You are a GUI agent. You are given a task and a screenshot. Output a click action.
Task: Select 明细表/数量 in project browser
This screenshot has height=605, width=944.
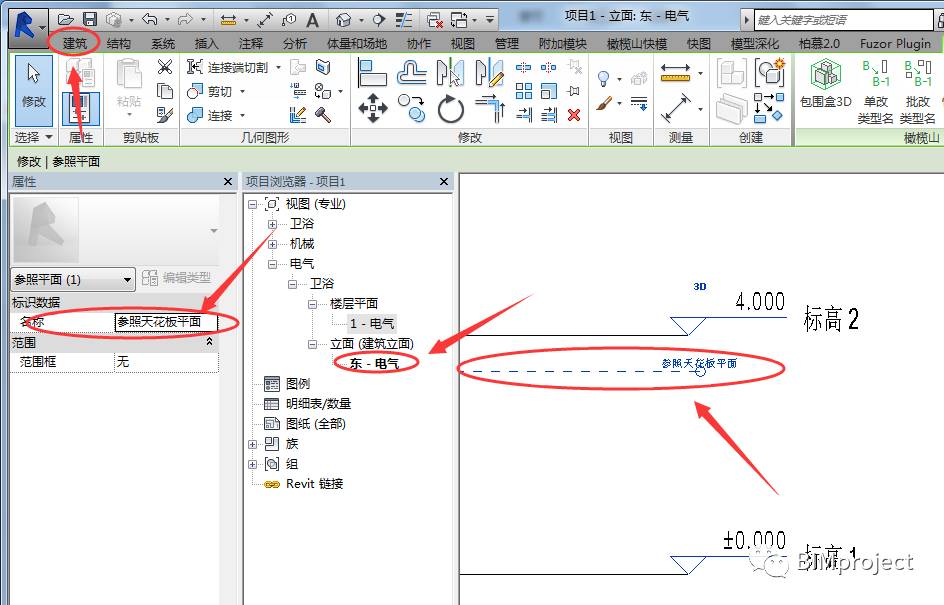point(318,404)
